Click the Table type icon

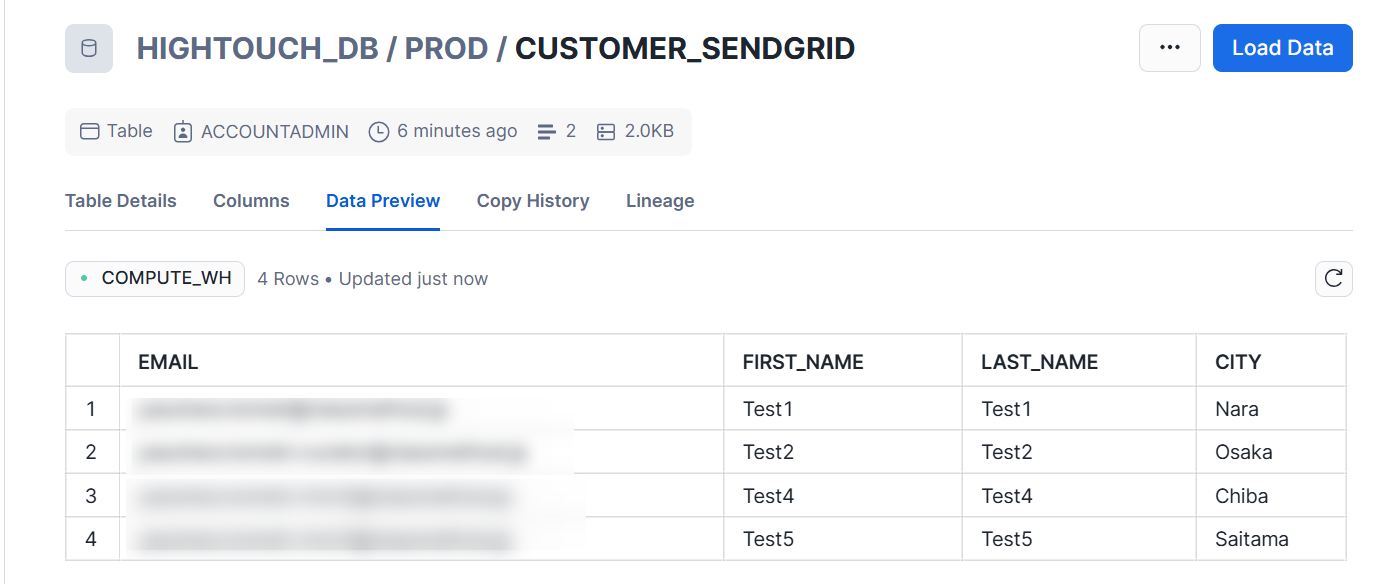tap(90, 131)
